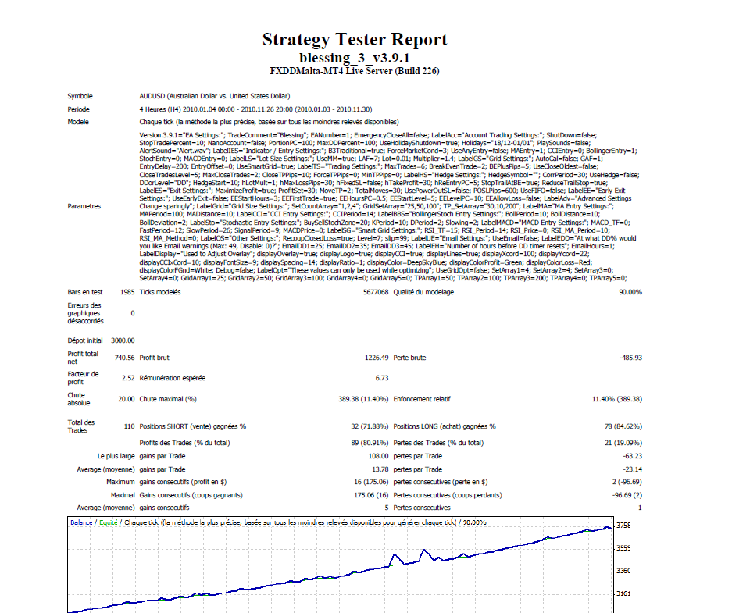Click the "Le plus large" row header
The height and width of the screenshot is (613, 750).
[x=116, y=456]
